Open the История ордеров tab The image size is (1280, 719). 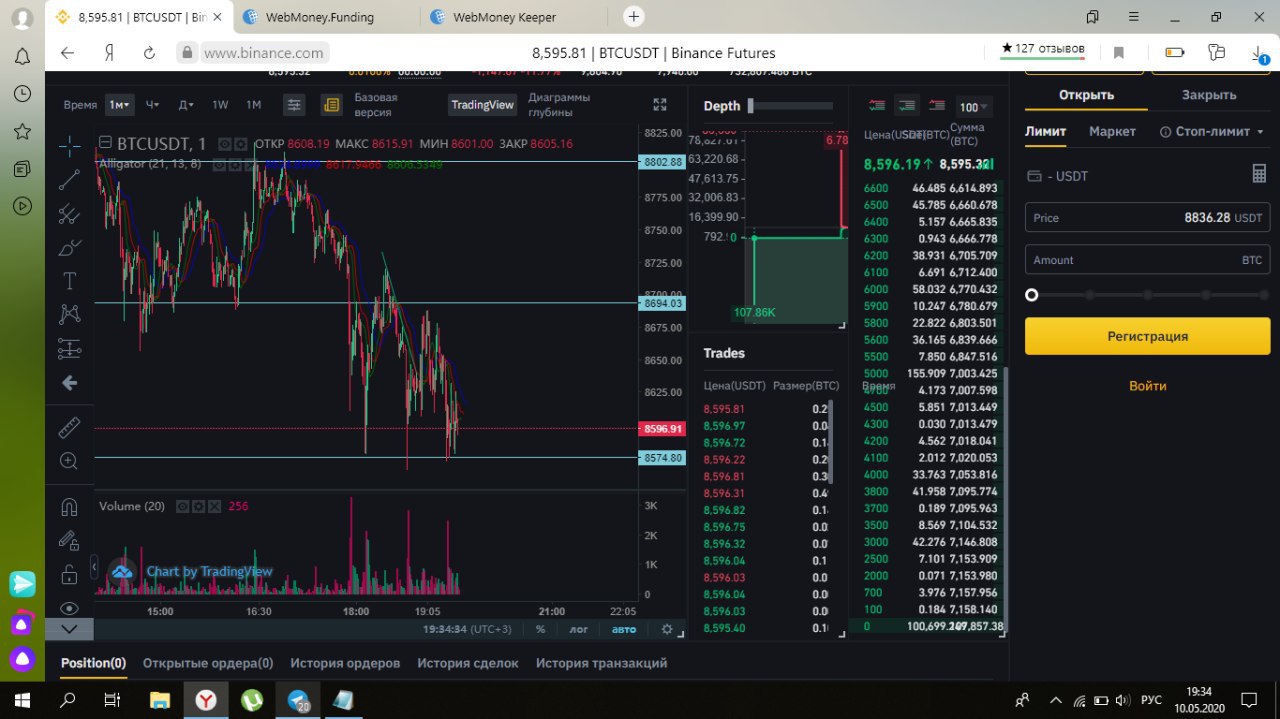pyautogui.click(x=345, y=663)
